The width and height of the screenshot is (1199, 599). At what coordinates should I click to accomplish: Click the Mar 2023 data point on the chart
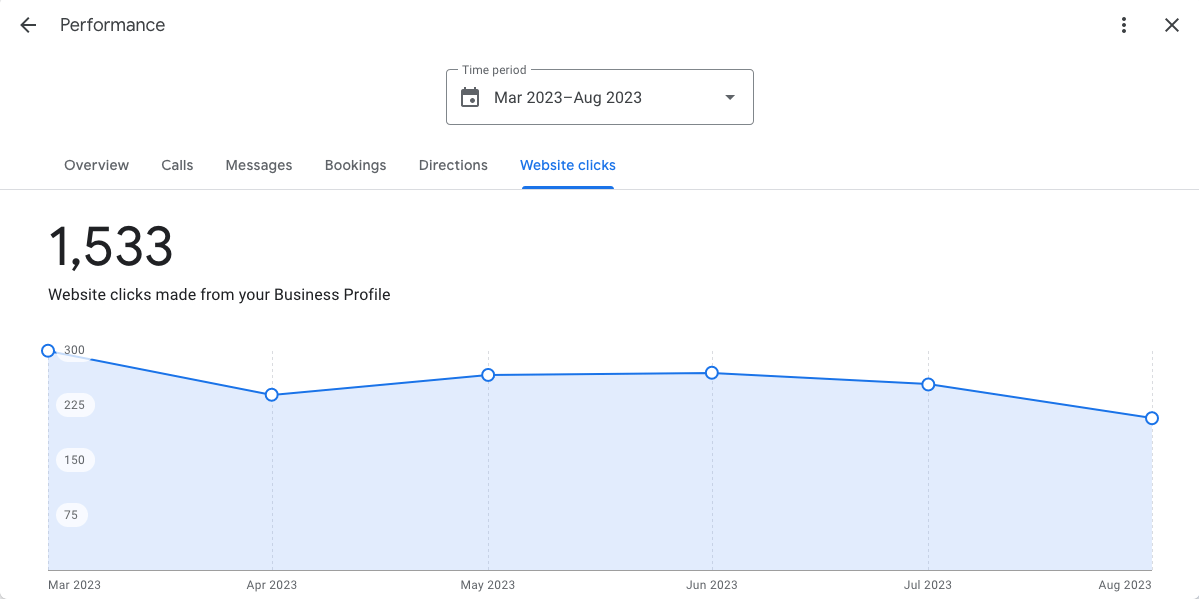pyautogui.click(x=48, y=350)
